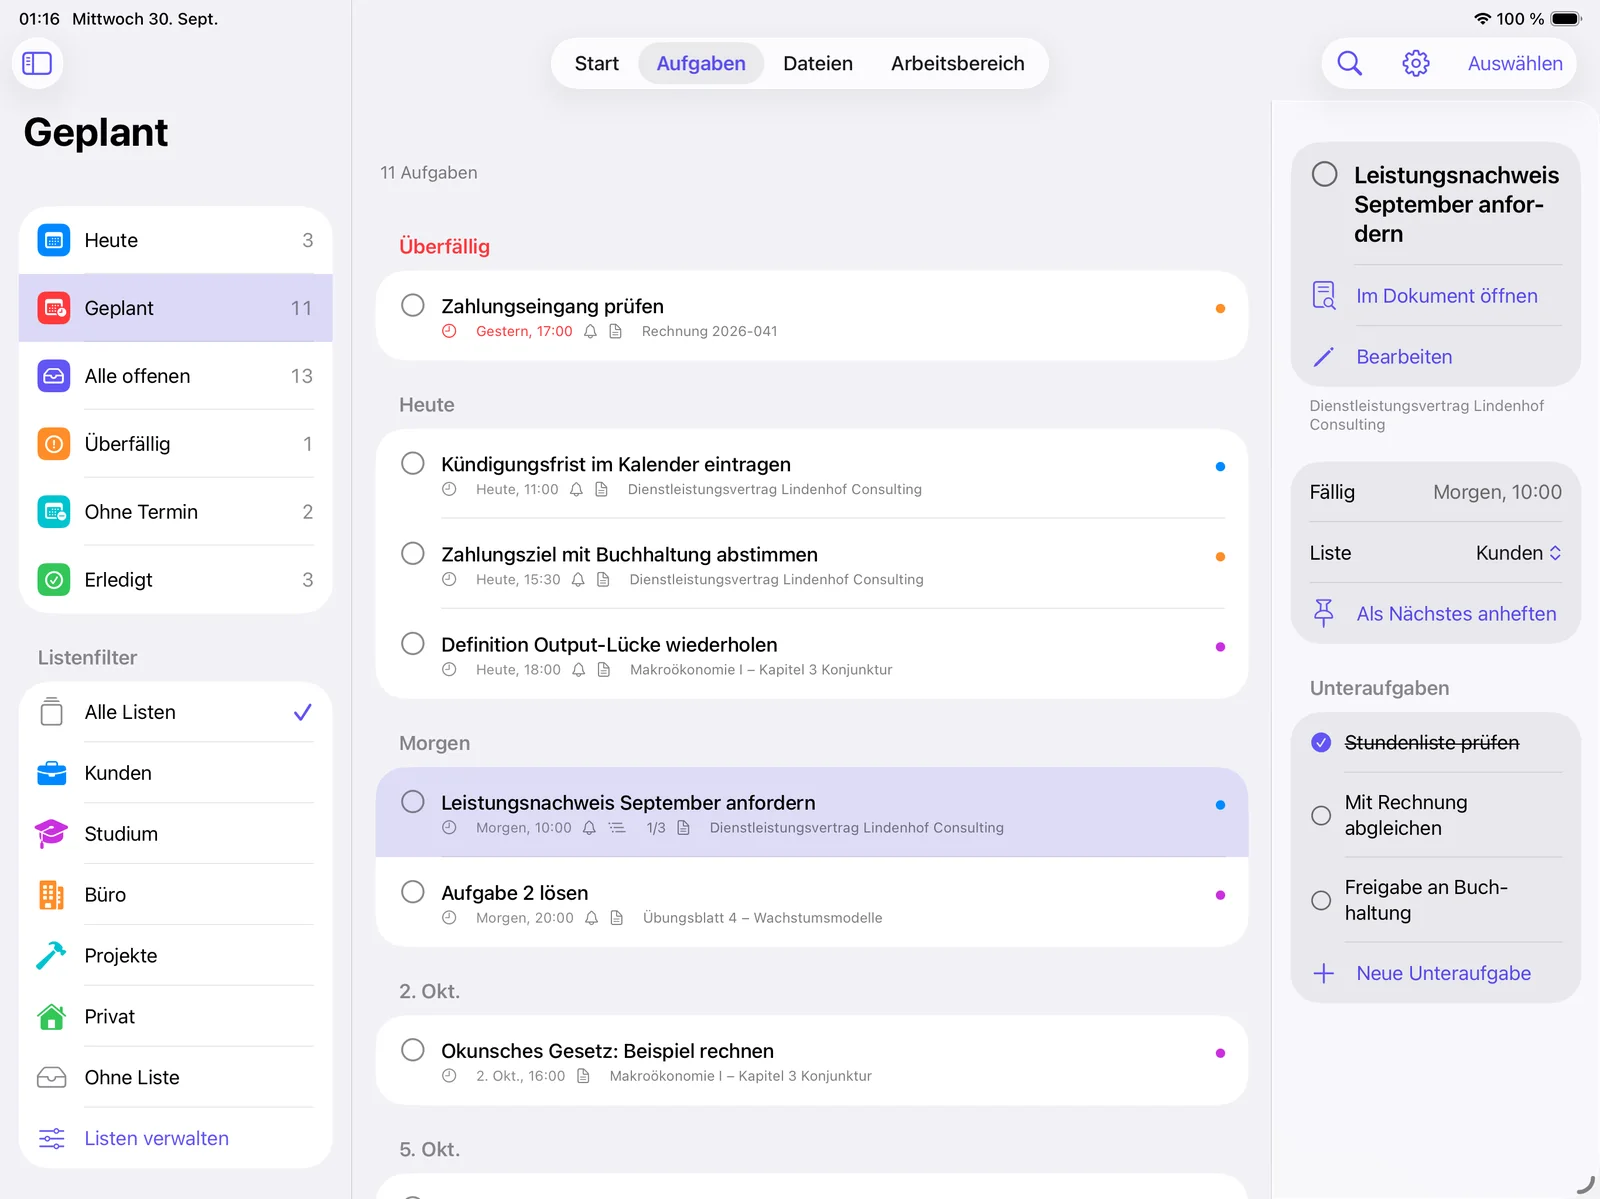Viewport: 1600px width, 1199px height.
Task: Open the Listen verwalten link
Action: (156, 1138)
